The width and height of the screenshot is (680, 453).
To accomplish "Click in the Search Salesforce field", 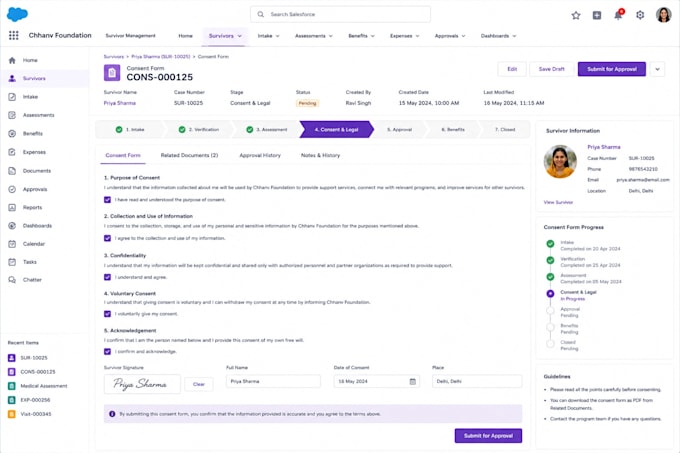I will click(x=340, y=14).
